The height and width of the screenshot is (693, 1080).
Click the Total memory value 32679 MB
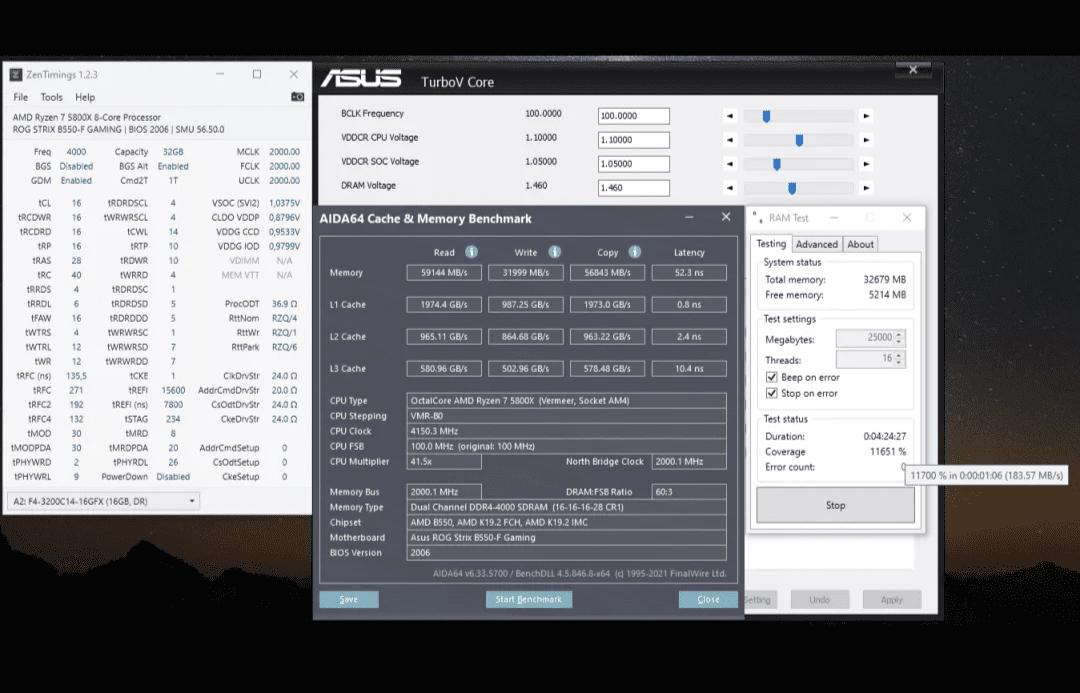pos(884,280)
